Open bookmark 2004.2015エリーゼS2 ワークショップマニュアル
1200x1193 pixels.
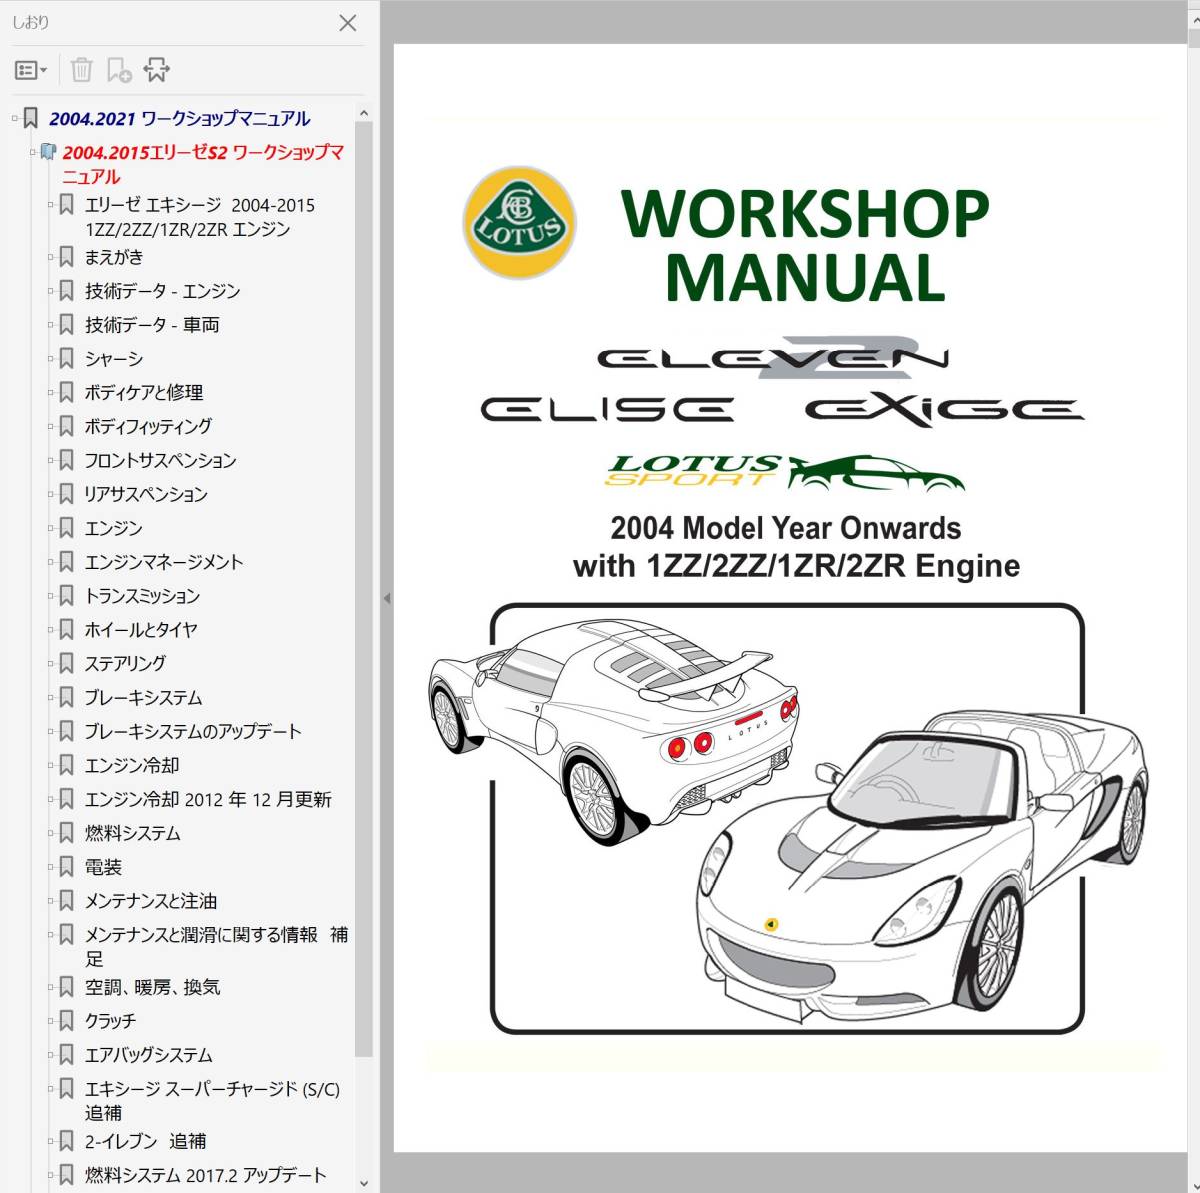pyautogui.click(x=203, y=164)
